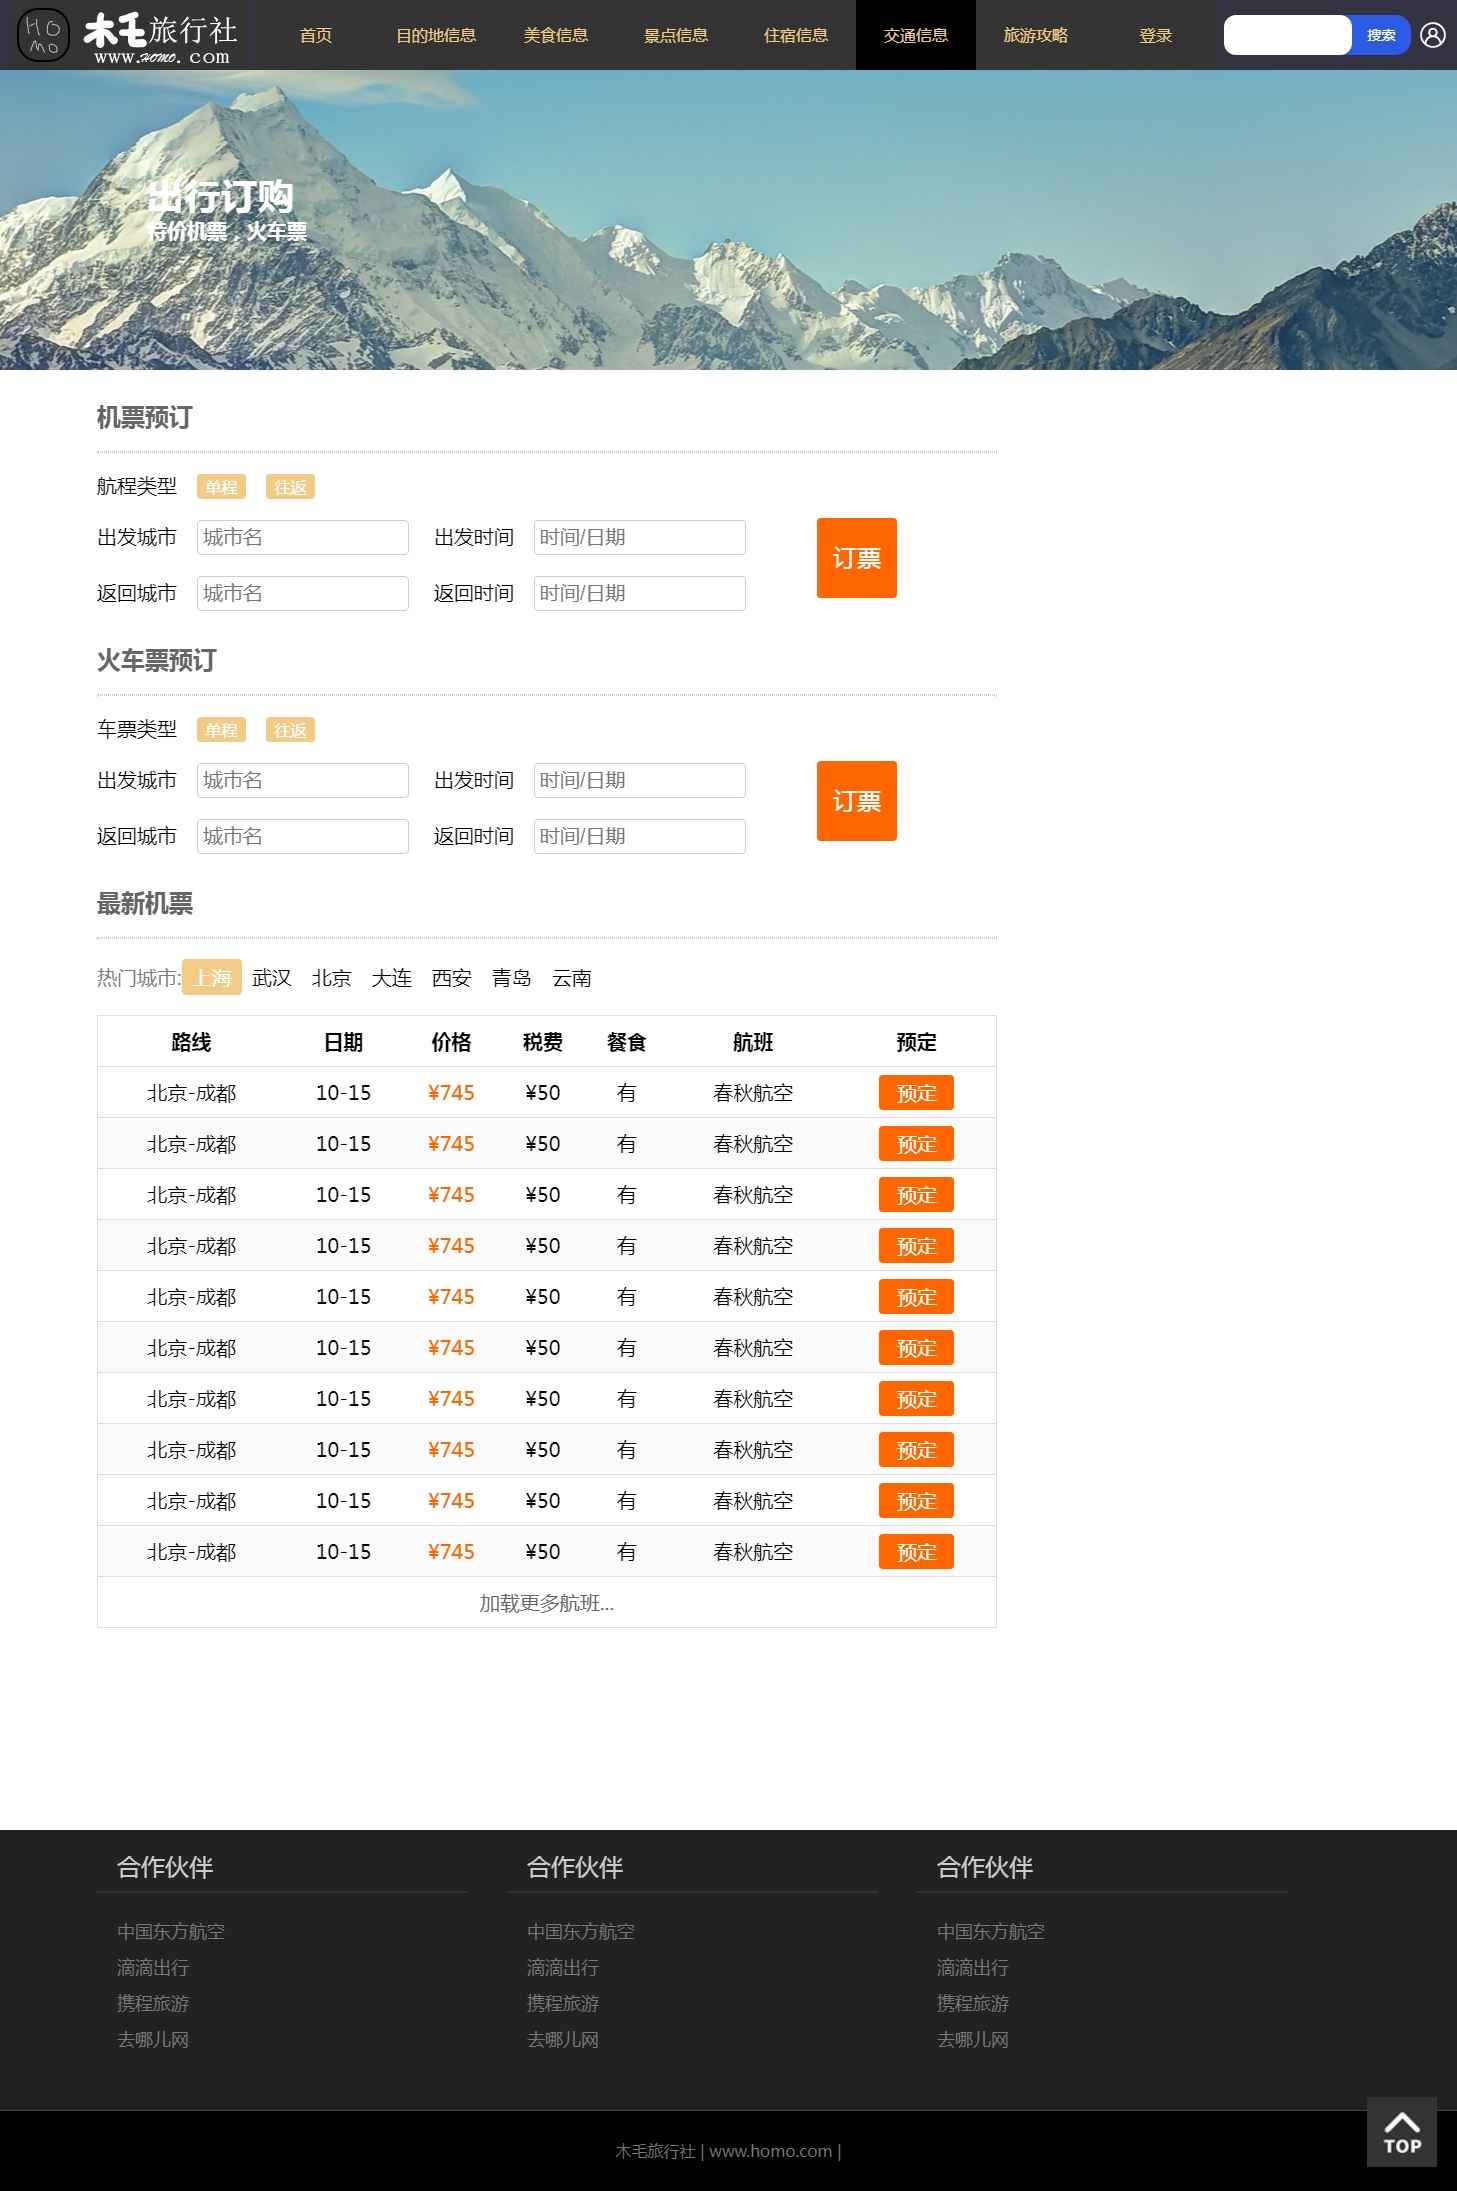The image size is (1457, 2191).
Task: Open the train 返回时间 date picker
Action: (639, 836)
